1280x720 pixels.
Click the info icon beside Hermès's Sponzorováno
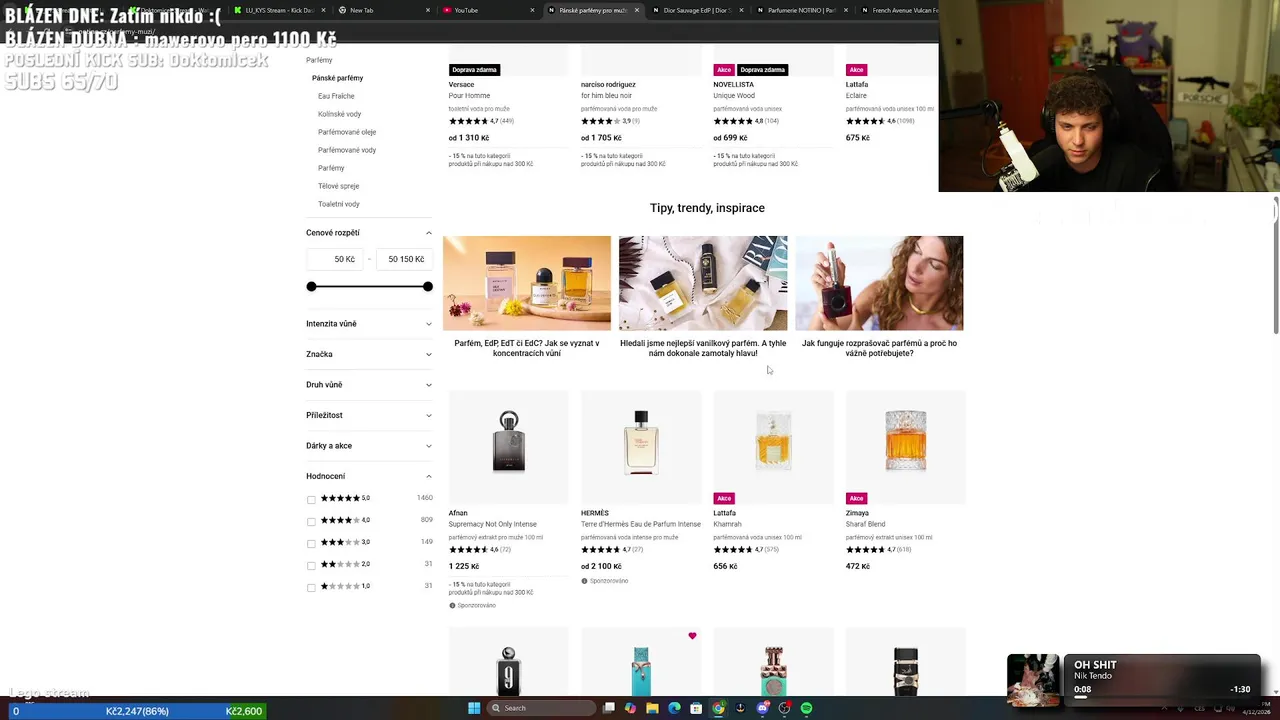click(584, 581)
